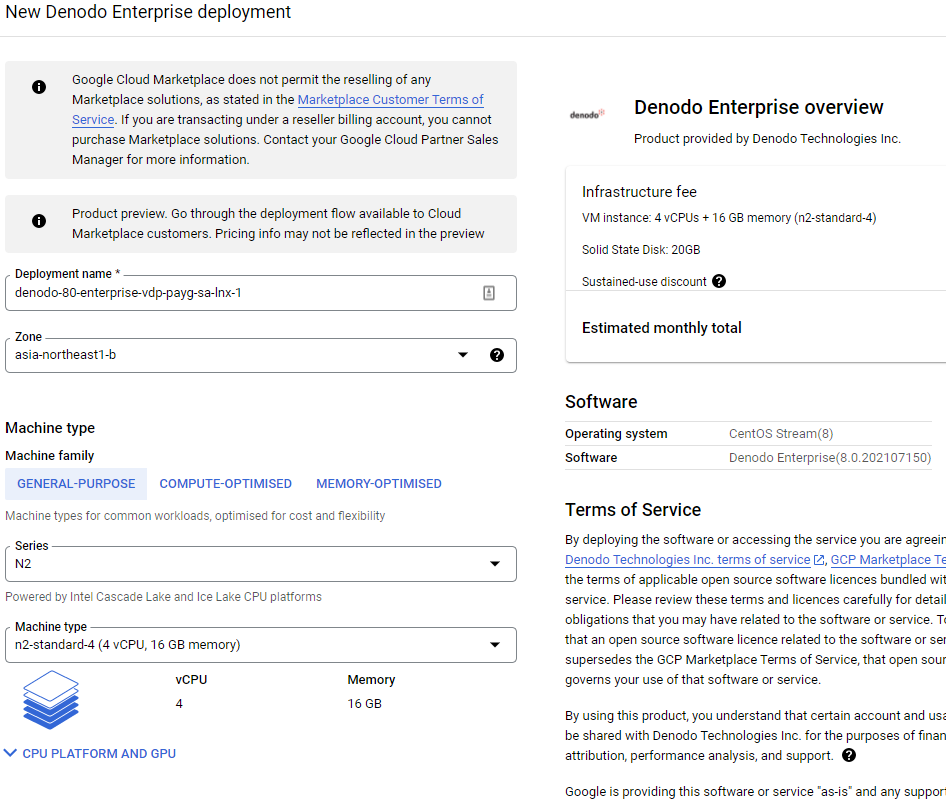The image size is (946, 802).
Task: Open the Machine type n2-standard-4 dropdown
Action: tap(261, 644)
